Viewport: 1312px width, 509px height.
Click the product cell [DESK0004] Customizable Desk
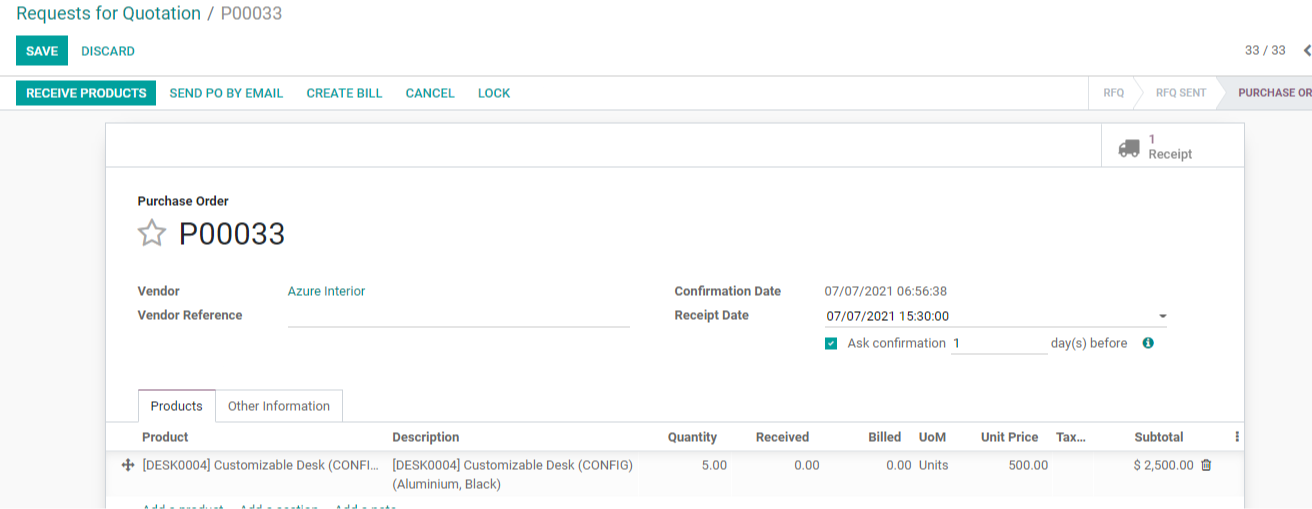[x=261, y=465]
